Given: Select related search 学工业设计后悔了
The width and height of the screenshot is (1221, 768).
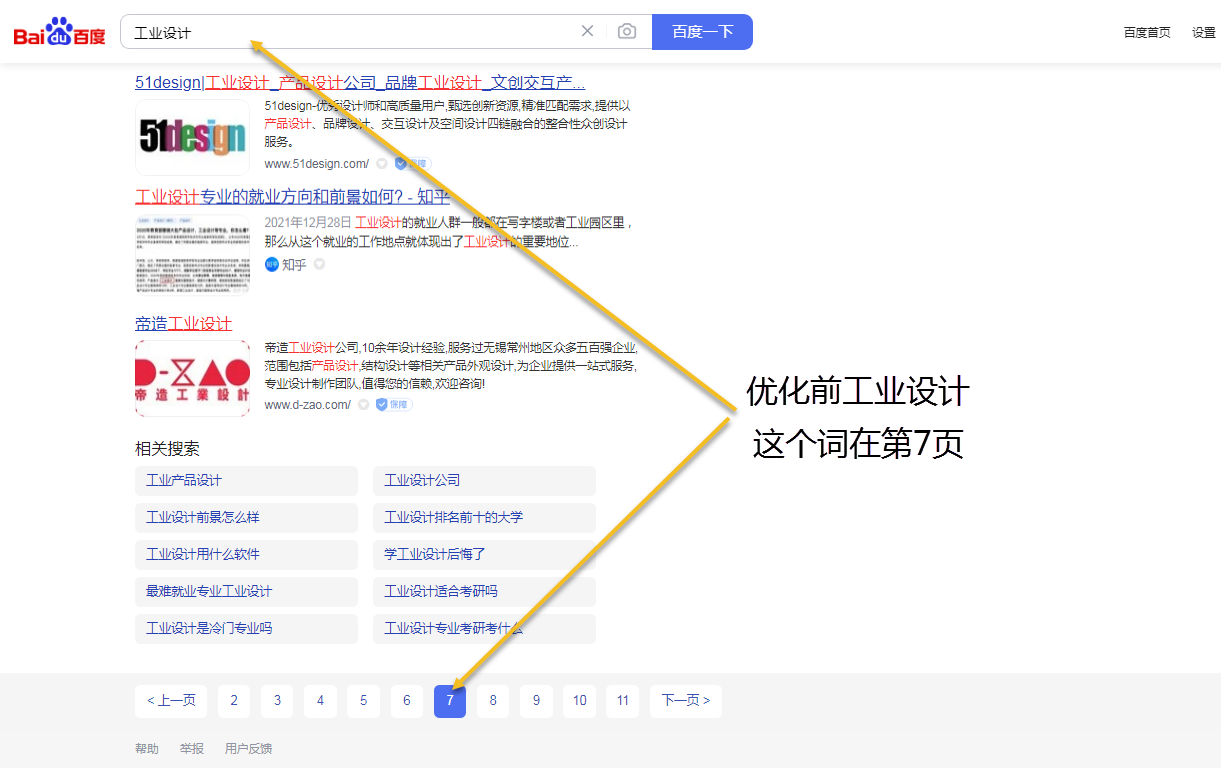Looking at the screenshot, I should point(484,555).
